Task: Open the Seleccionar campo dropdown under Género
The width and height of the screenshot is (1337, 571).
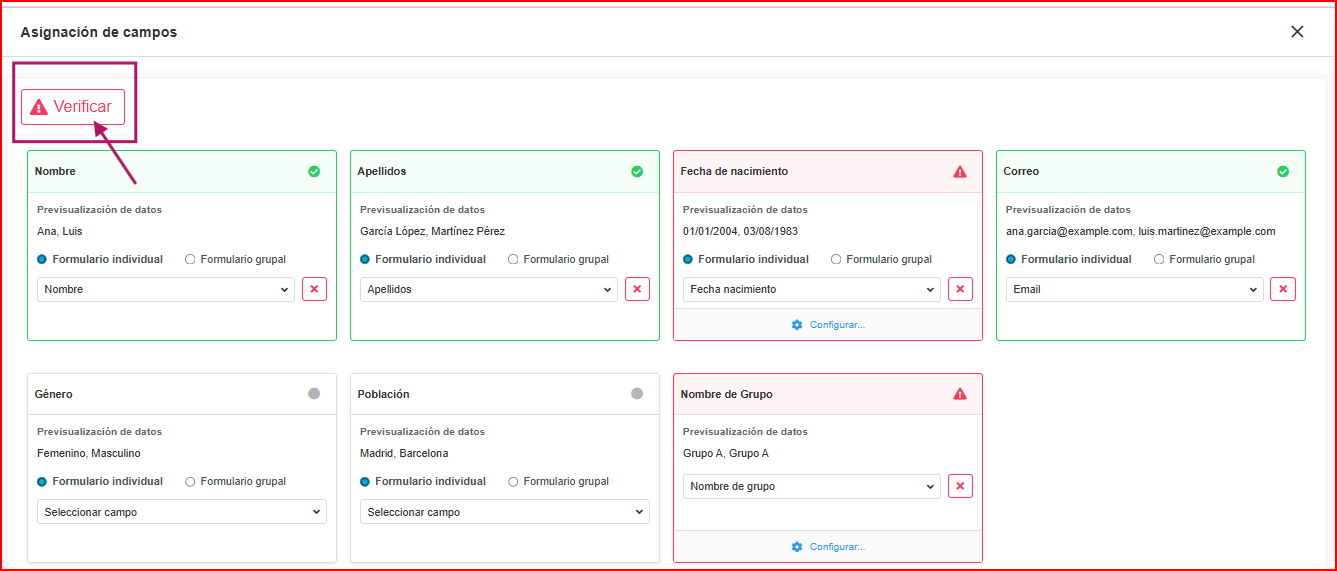Action: (182, 512)
